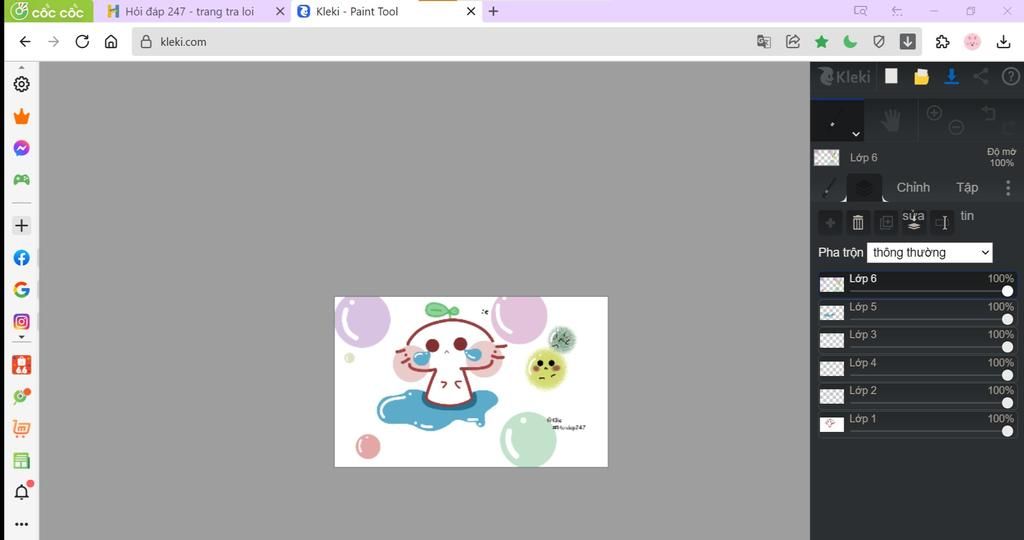Open Messenger in the sidebar

(x=22, y=148)
